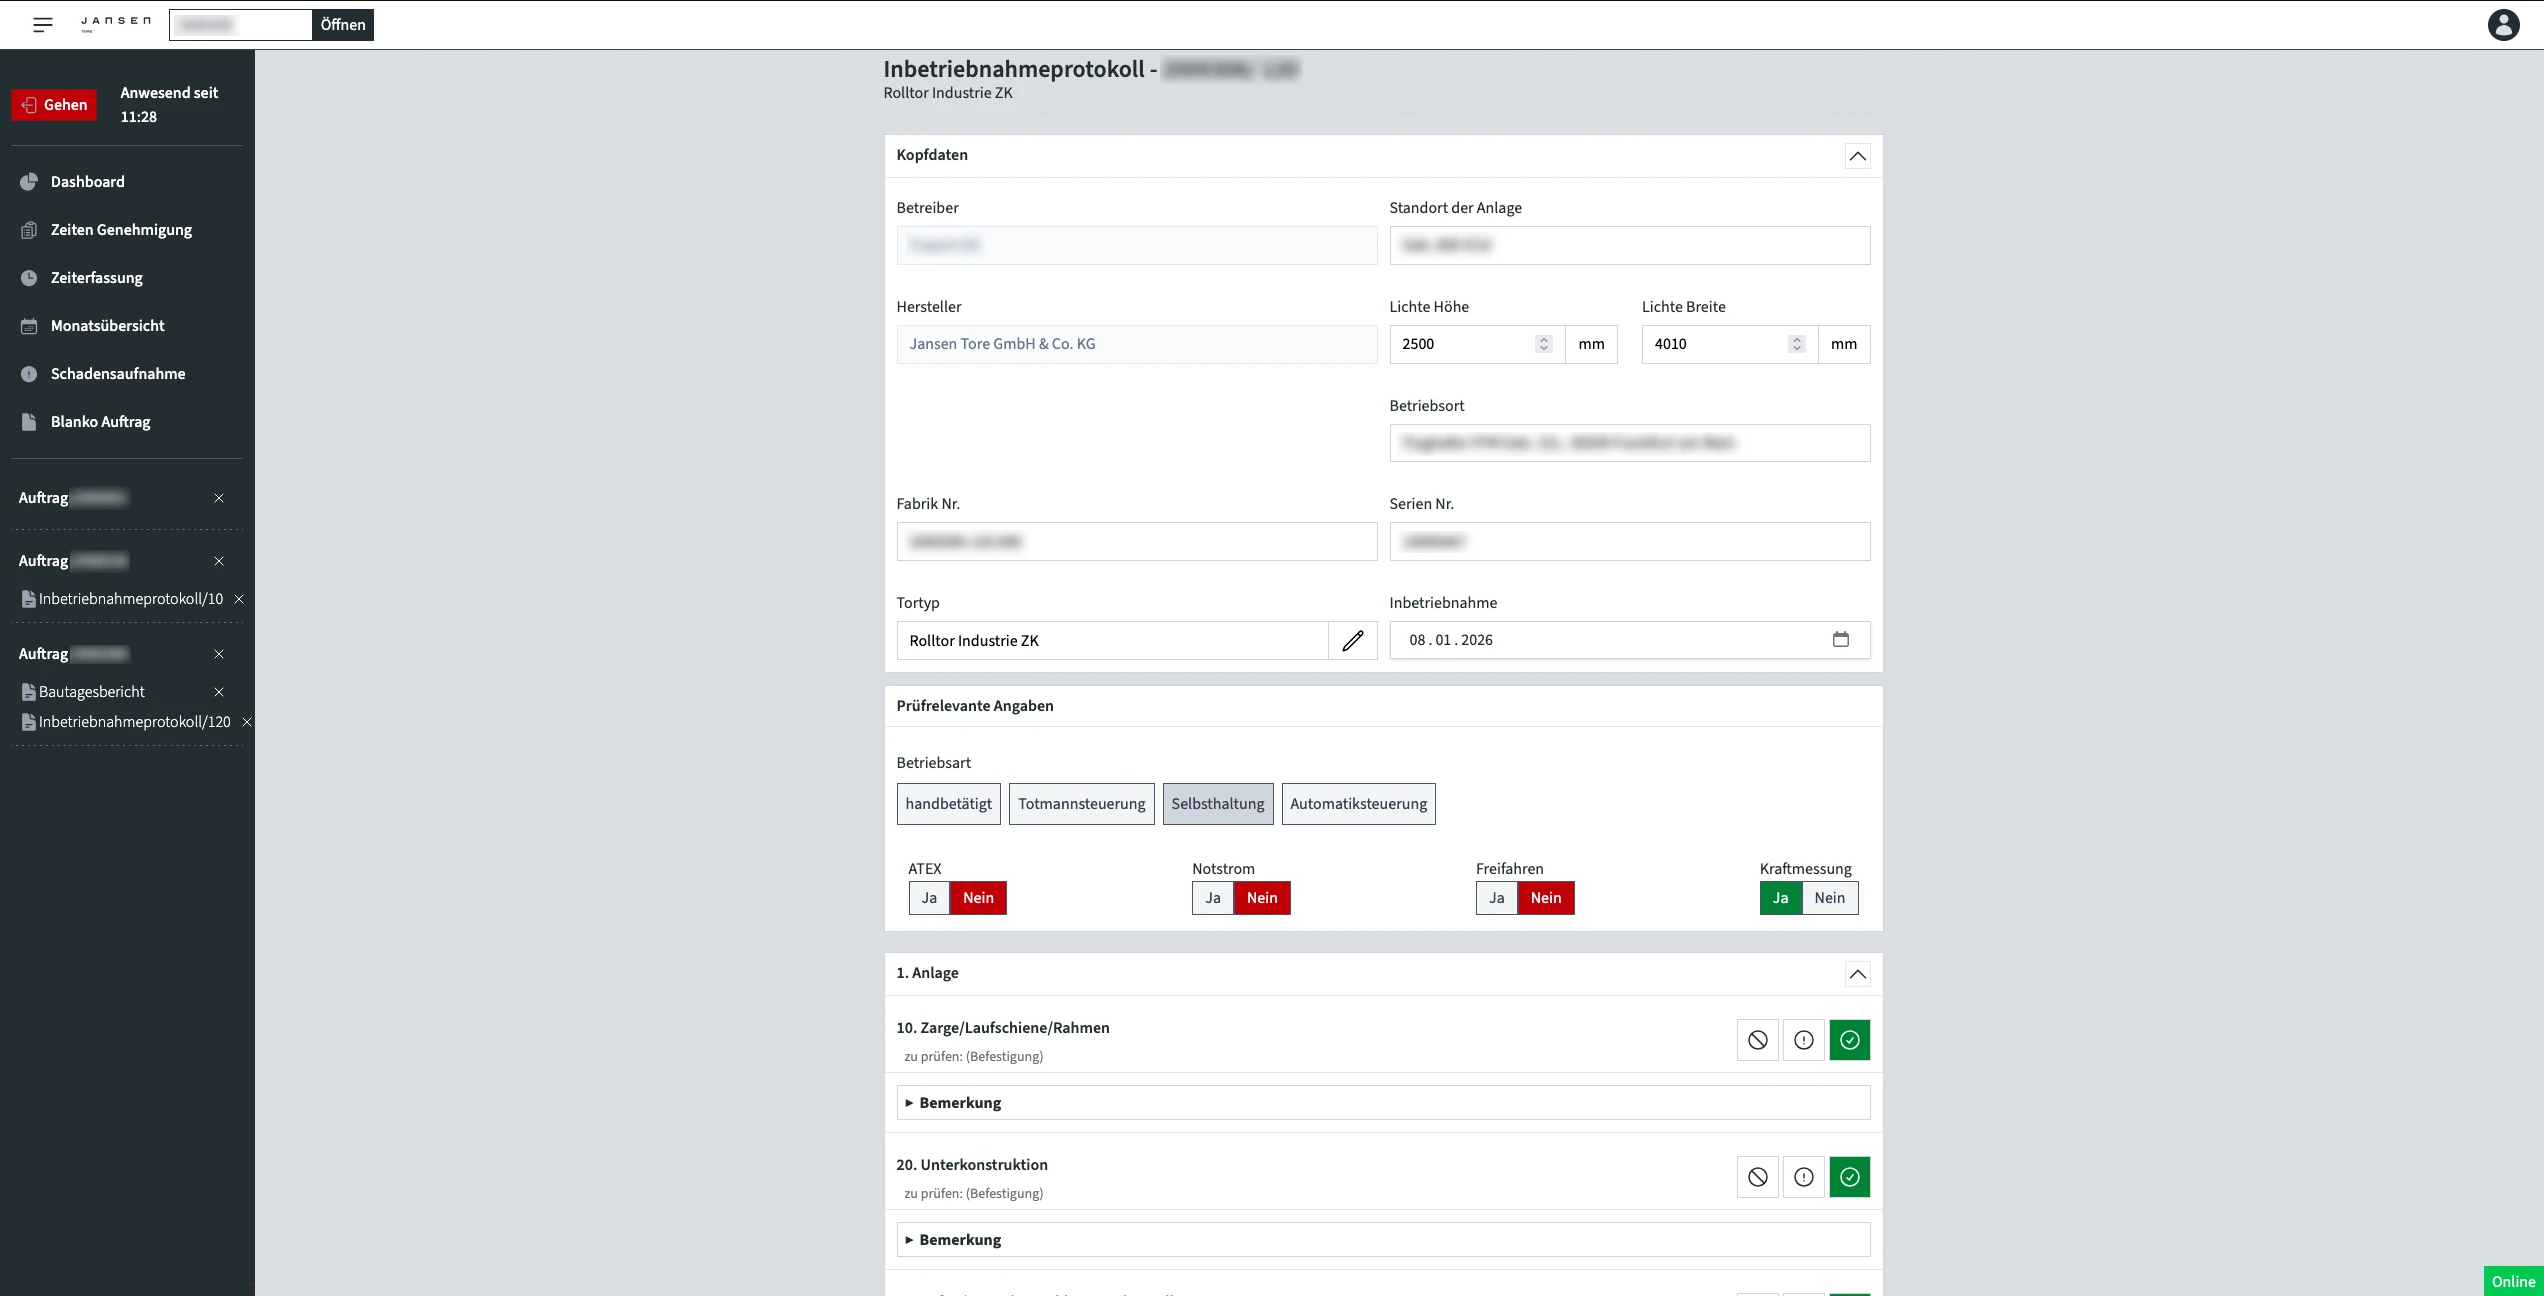The height and width of the screenshot is (1296, 2544).
Task: Collapse the 1. Anlage section
Action: [x=1857, y=974]
